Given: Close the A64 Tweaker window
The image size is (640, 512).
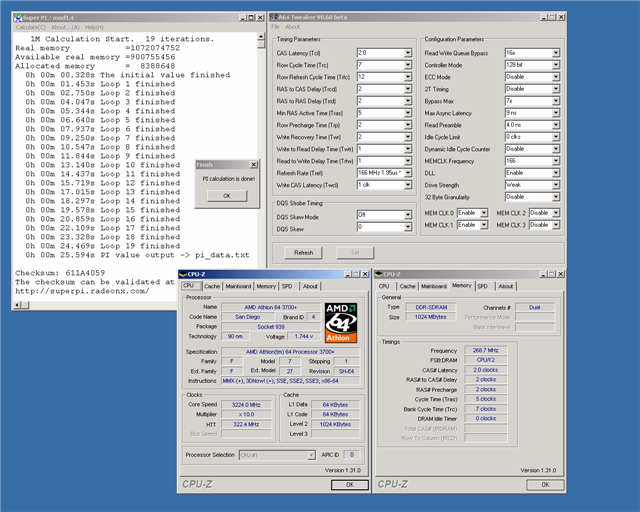Looking at the screenshot, I should [x=559, y=16].
